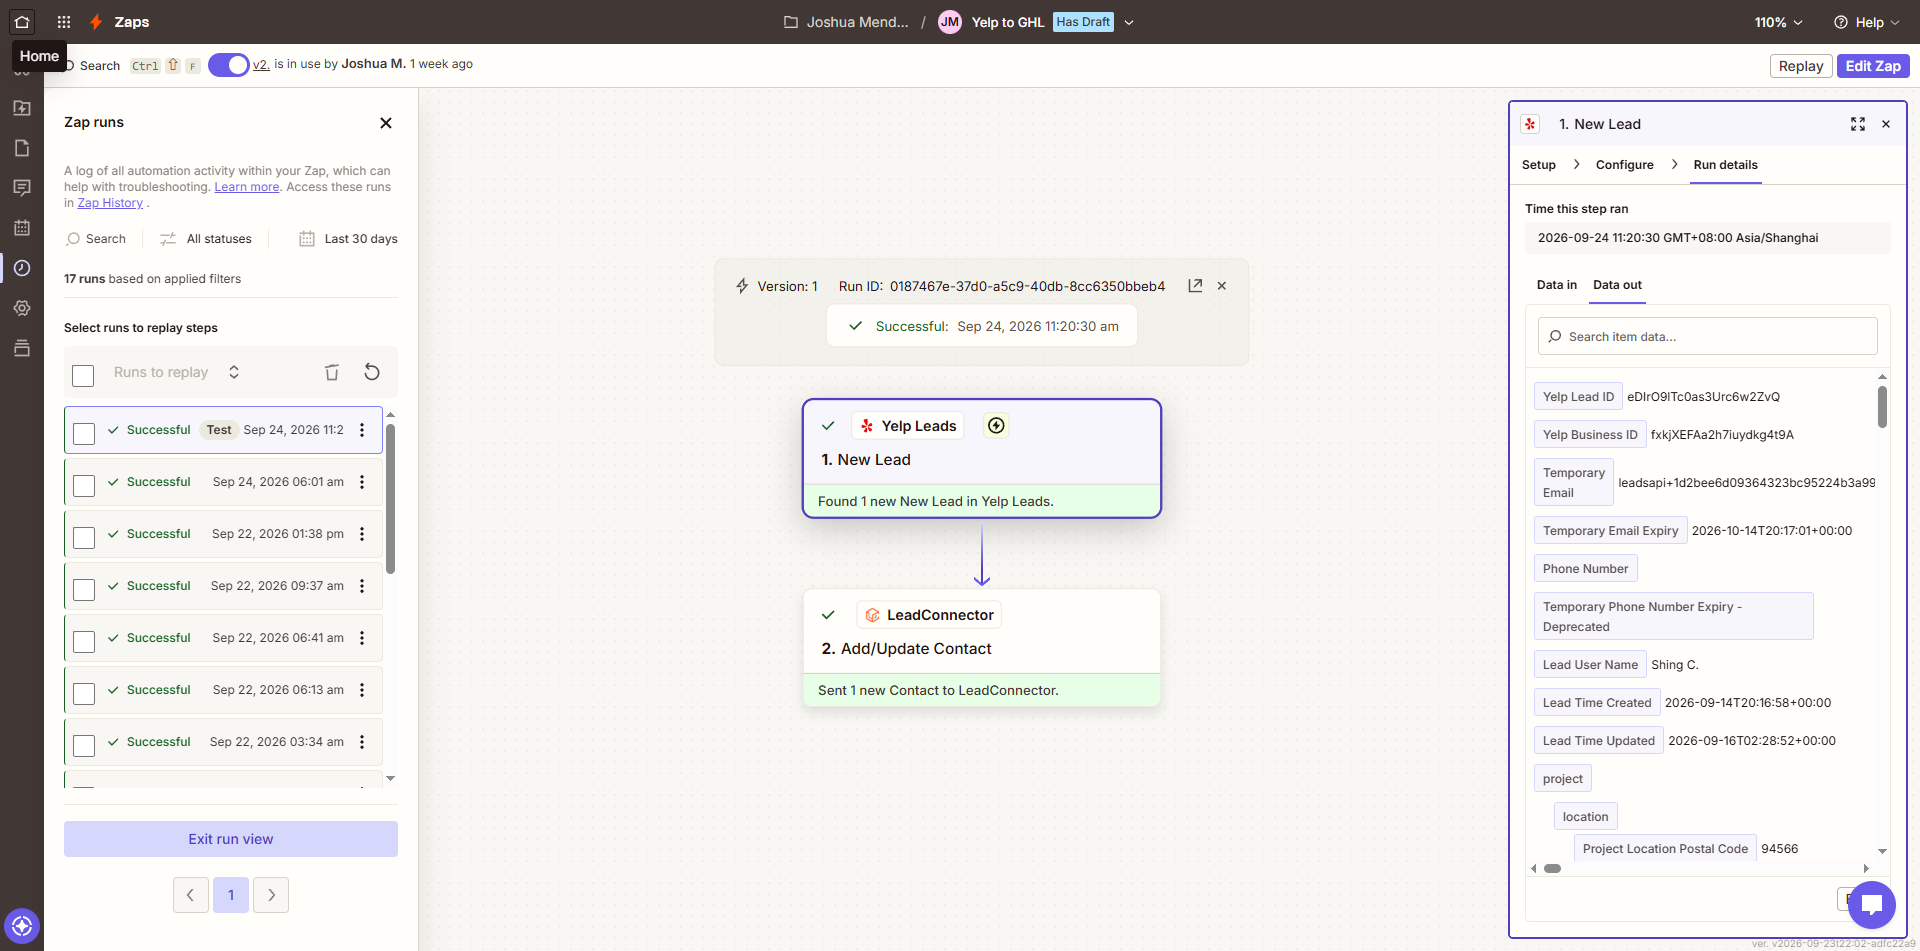Screen dimensions: 1920x951
Task: Expand the New Lead panel to fullscreen
Action: tap(1858, 124)
